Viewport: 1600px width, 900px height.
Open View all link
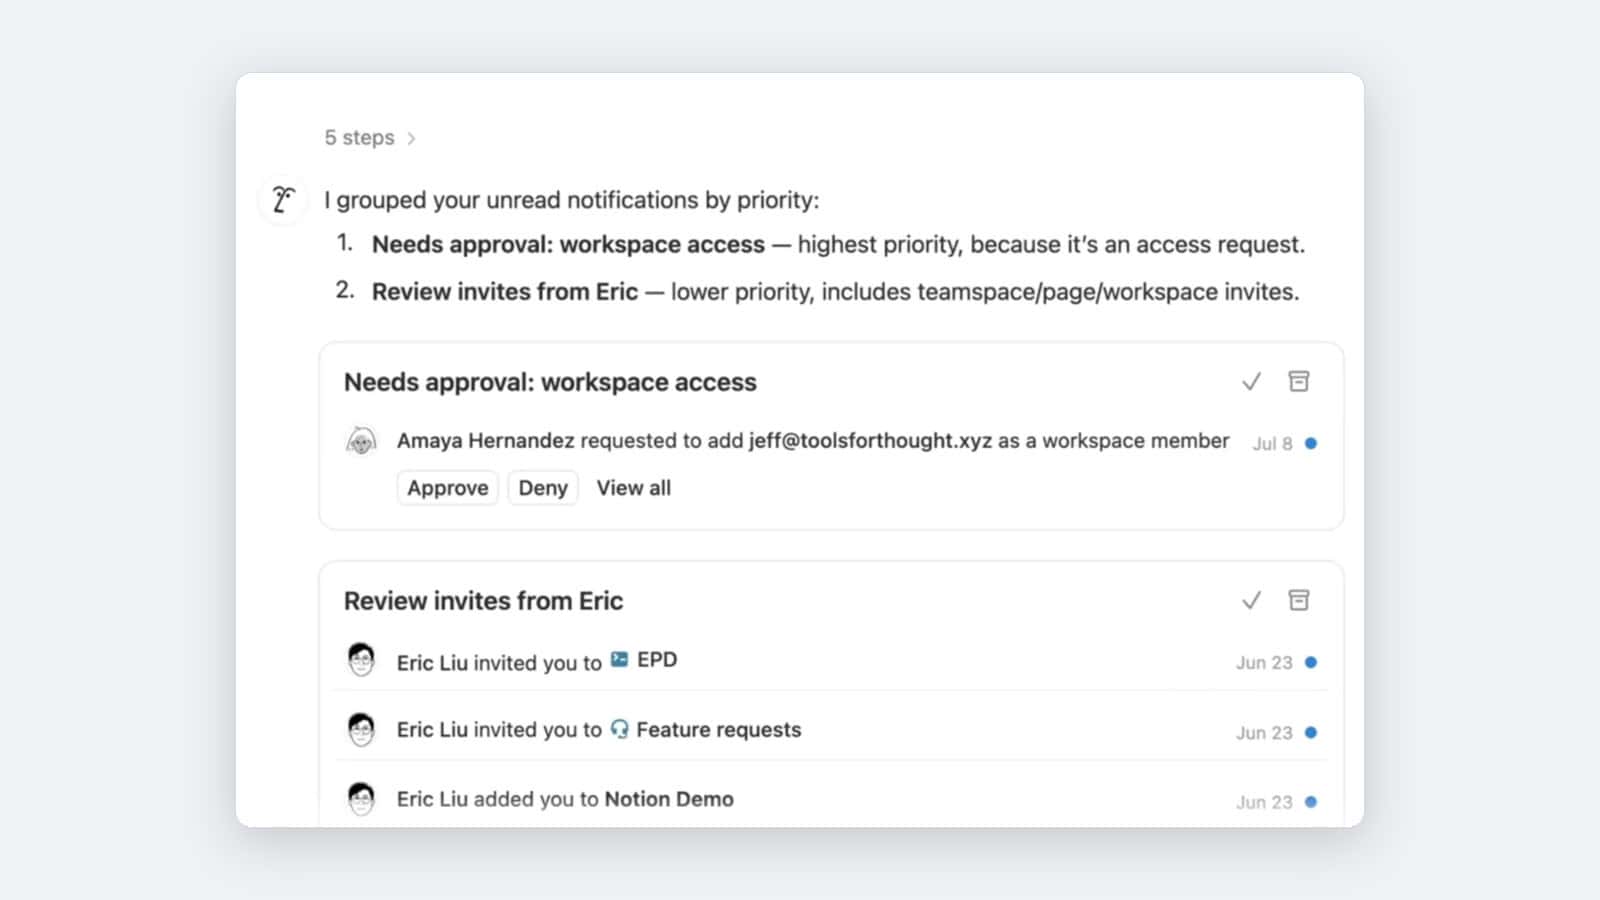pos(634,488)
